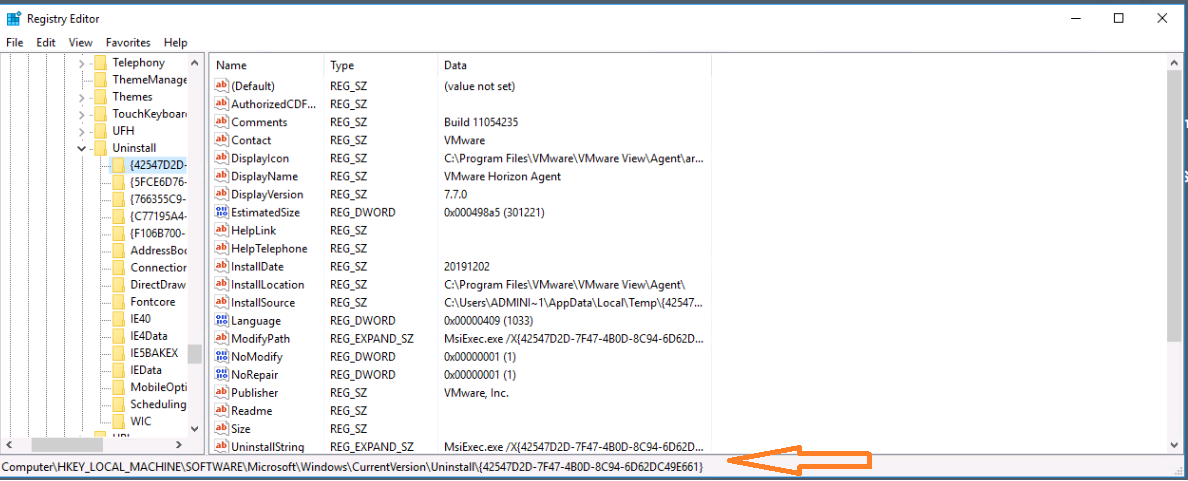Select the {5FCE6D76- subkey
This screenshot has width=1188, height=481.
158,182
